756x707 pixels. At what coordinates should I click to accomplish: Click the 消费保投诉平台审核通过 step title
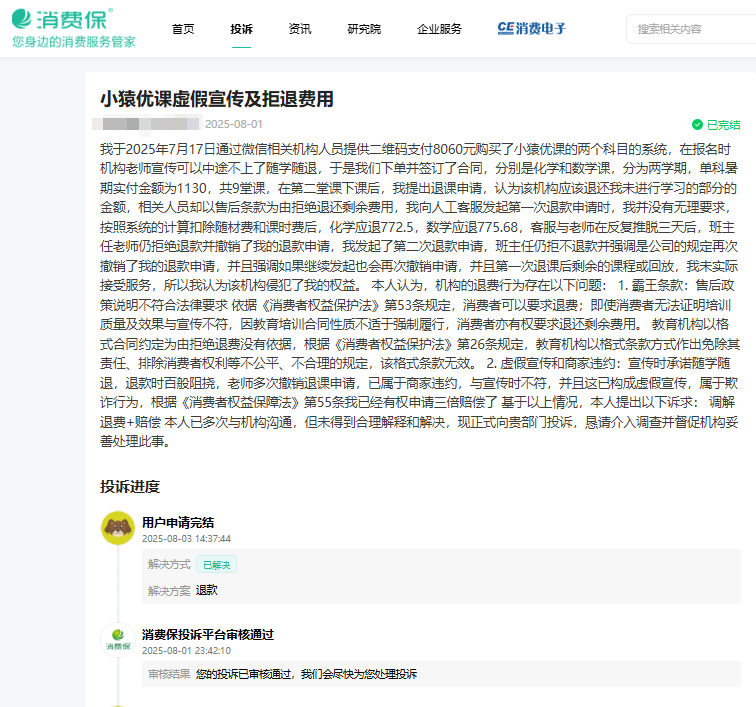[208, 635]
